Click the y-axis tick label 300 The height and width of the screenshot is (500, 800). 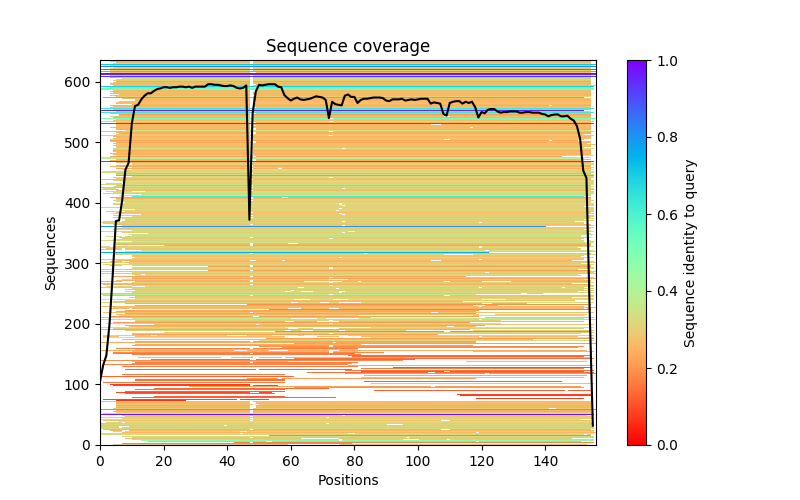[82, 264]
